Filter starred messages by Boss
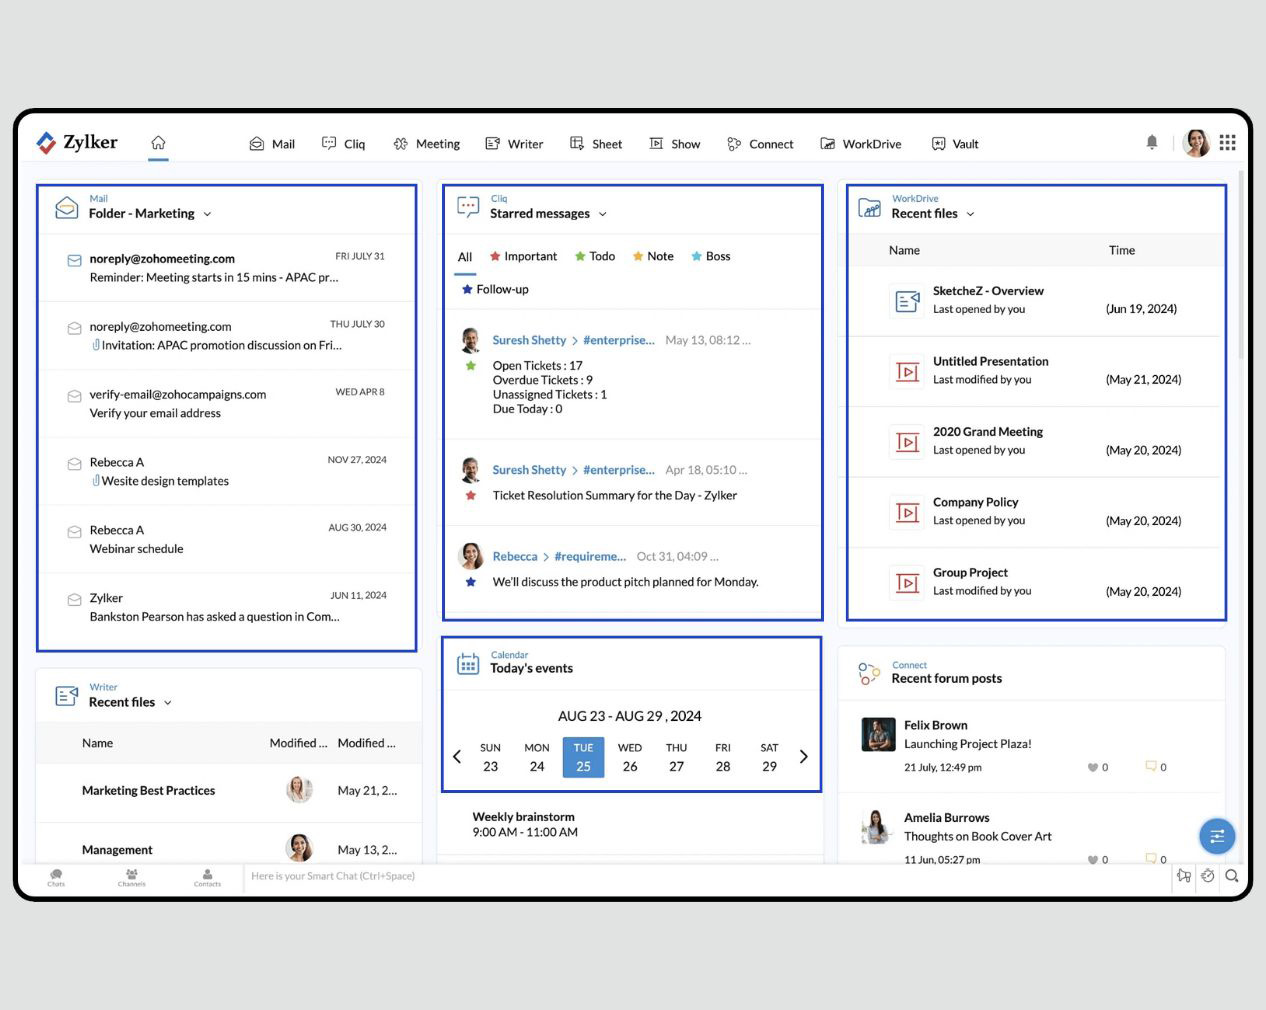The image size is (1266, 1010). (x=711, y=256)
